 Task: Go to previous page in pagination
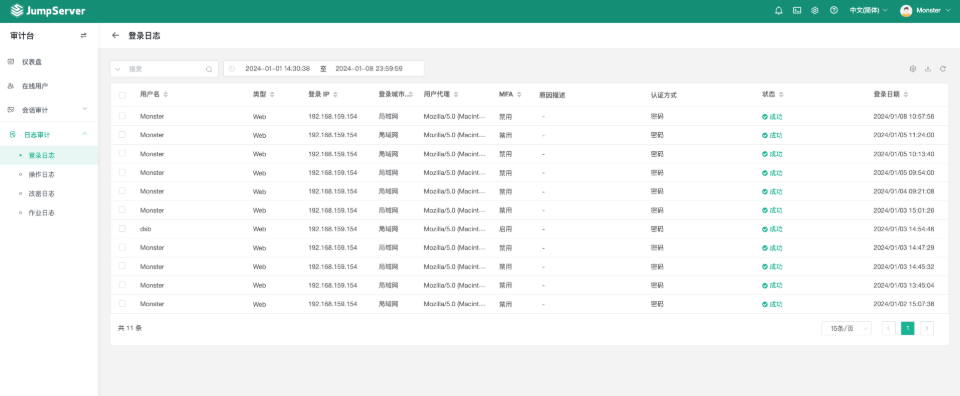click(889, 329)
